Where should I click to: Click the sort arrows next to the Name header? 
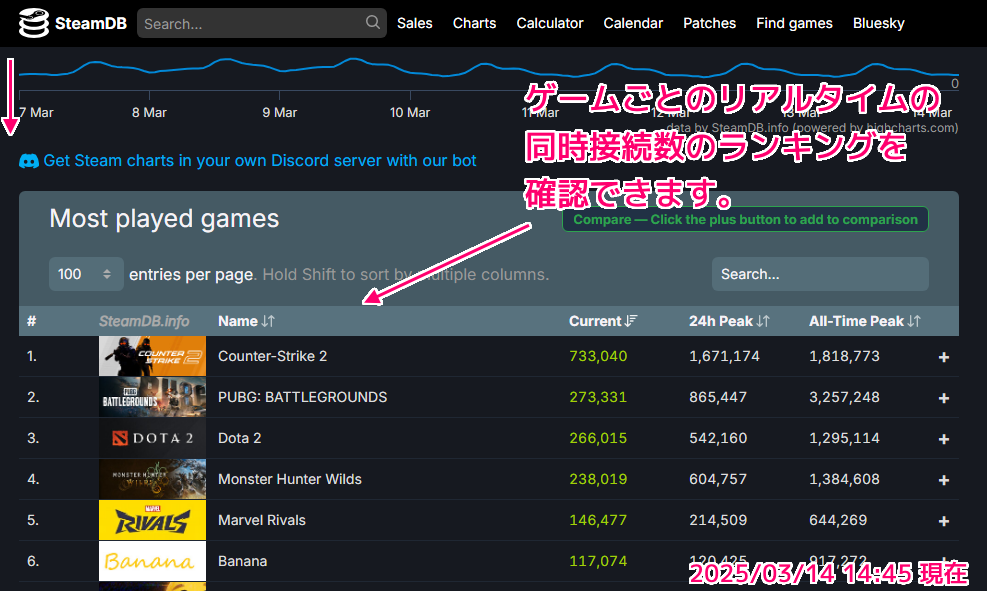click(268, 321)
